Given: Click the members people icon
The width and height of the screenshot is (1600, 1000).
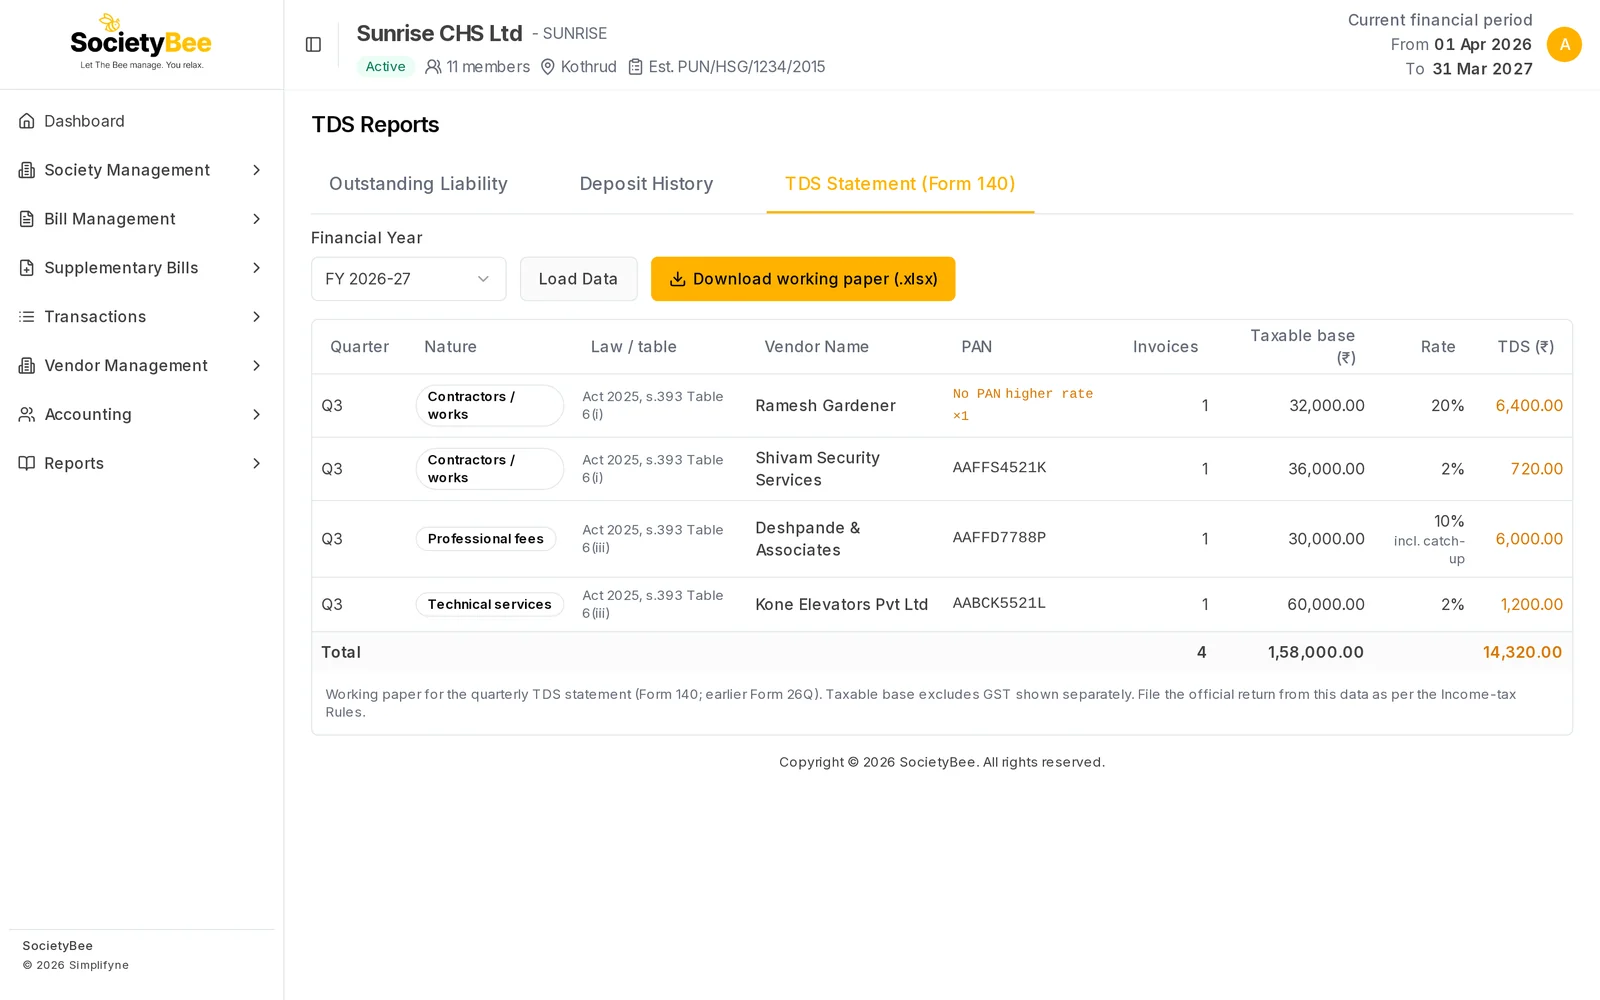Looking at the screenshot, I should pos(433,67).
